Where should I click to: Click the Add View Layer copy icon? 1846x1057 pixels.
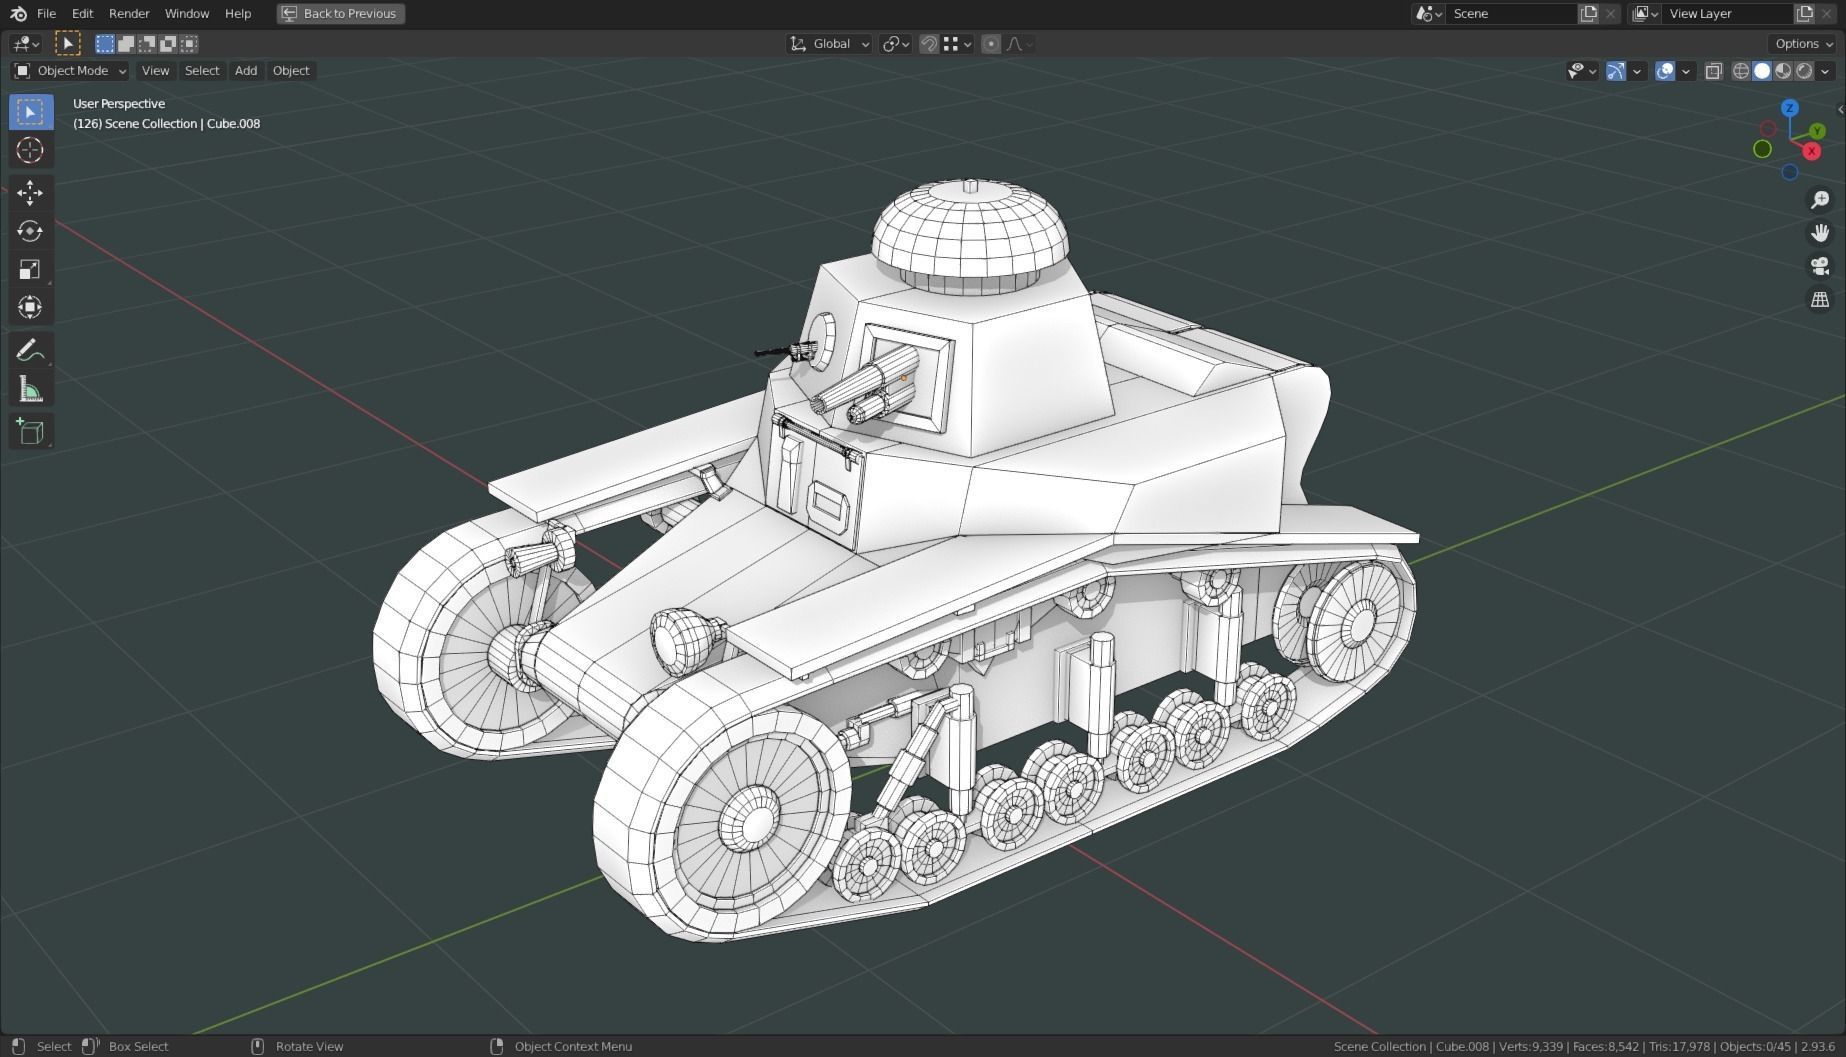(x=1804, y=13)
